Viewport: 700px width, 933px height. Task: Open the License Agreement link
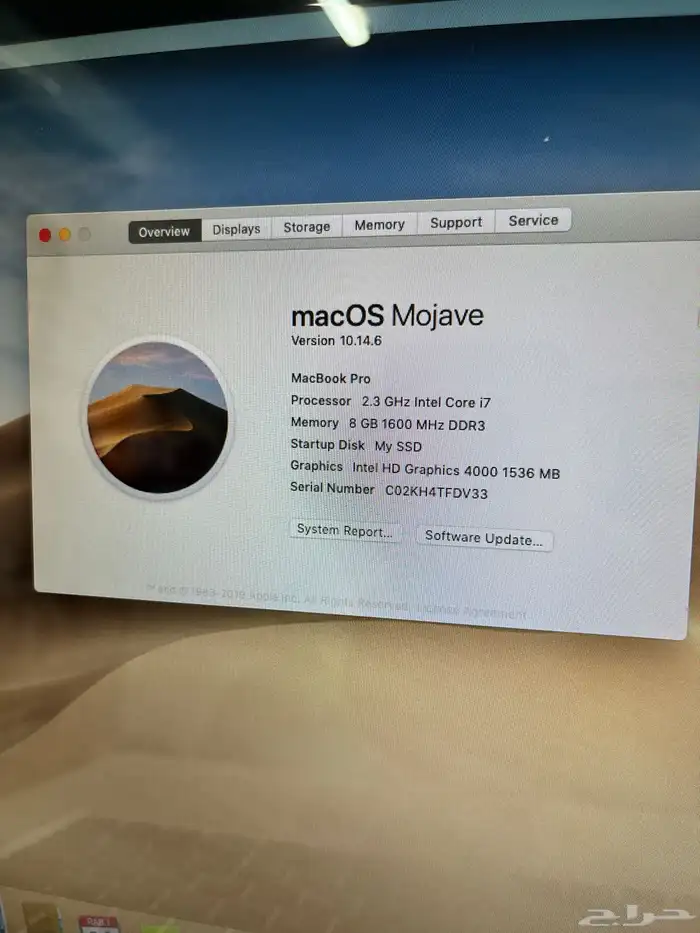471,610
